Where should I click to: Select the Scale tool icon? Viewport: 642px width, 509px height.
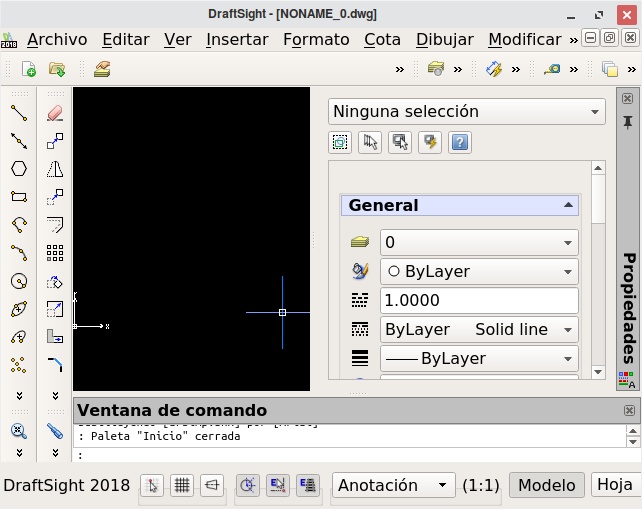(x=55, y=309)
